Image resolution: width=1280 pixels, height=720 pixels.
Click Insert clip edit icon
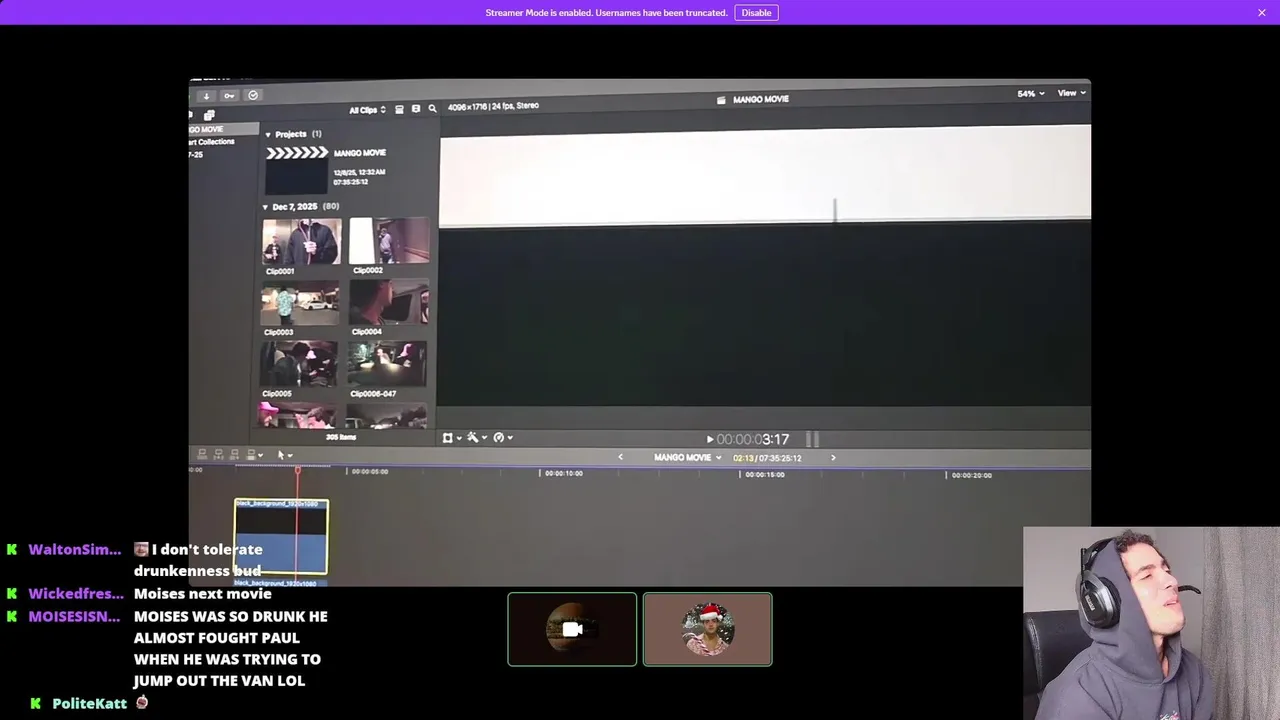click(x=218, y=455)
